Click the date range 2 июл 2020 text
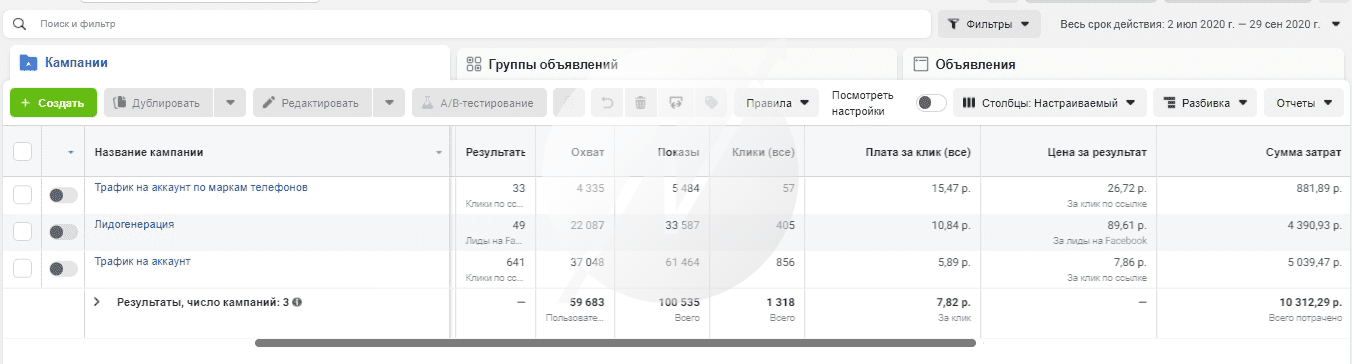The width and height of the screenshot is (1352, 364). pos(1190,24)
